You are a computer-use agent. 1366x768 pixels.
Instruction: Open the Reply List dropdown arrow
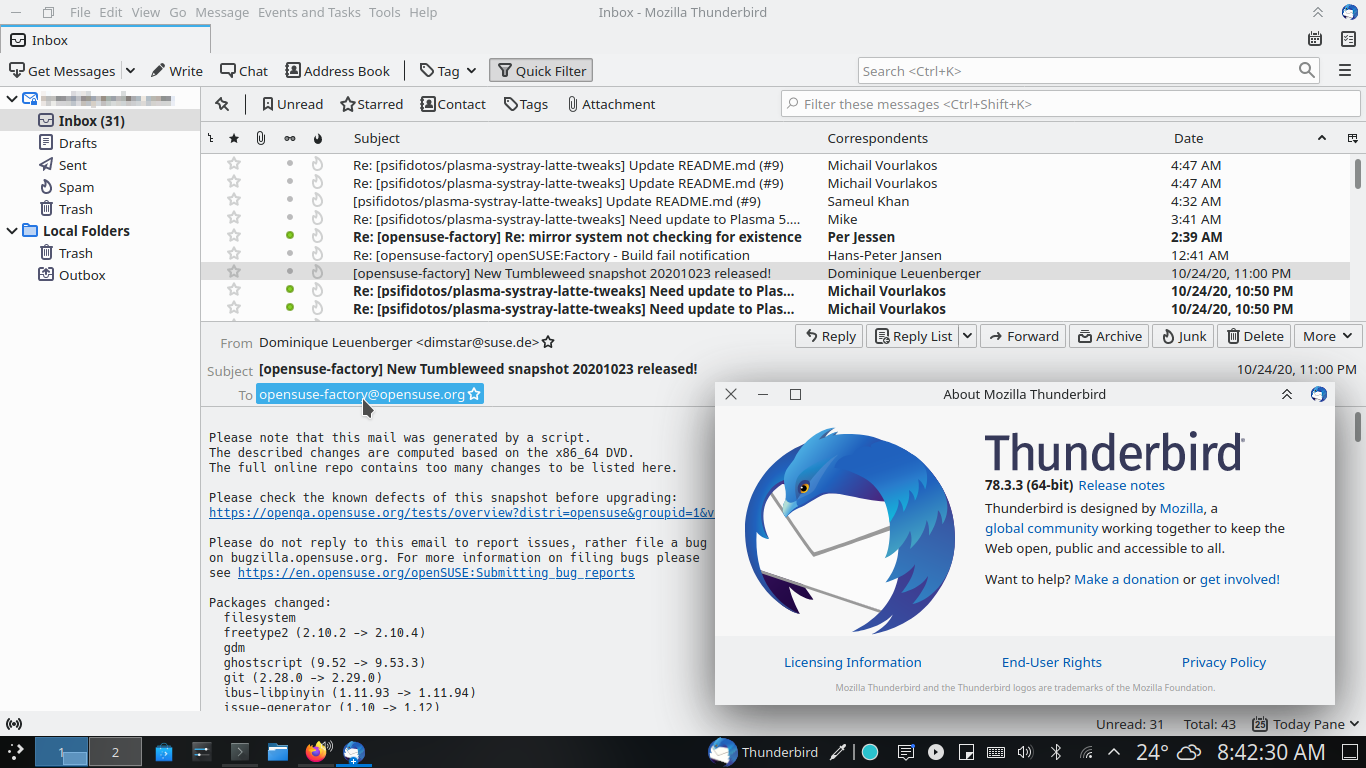967,336
